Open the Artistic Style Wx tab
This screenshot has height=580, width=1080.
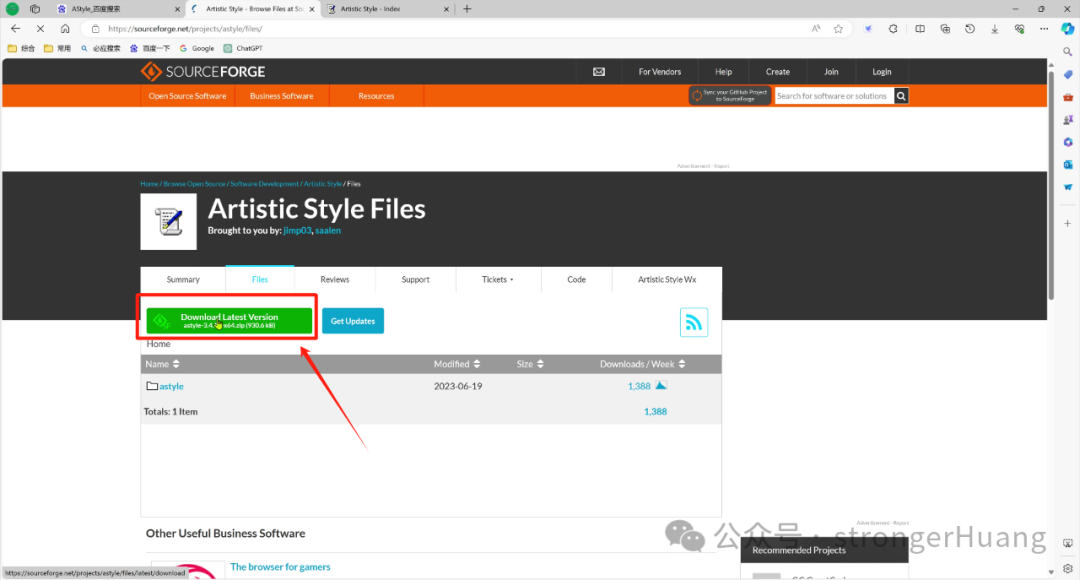pos(667,280)
